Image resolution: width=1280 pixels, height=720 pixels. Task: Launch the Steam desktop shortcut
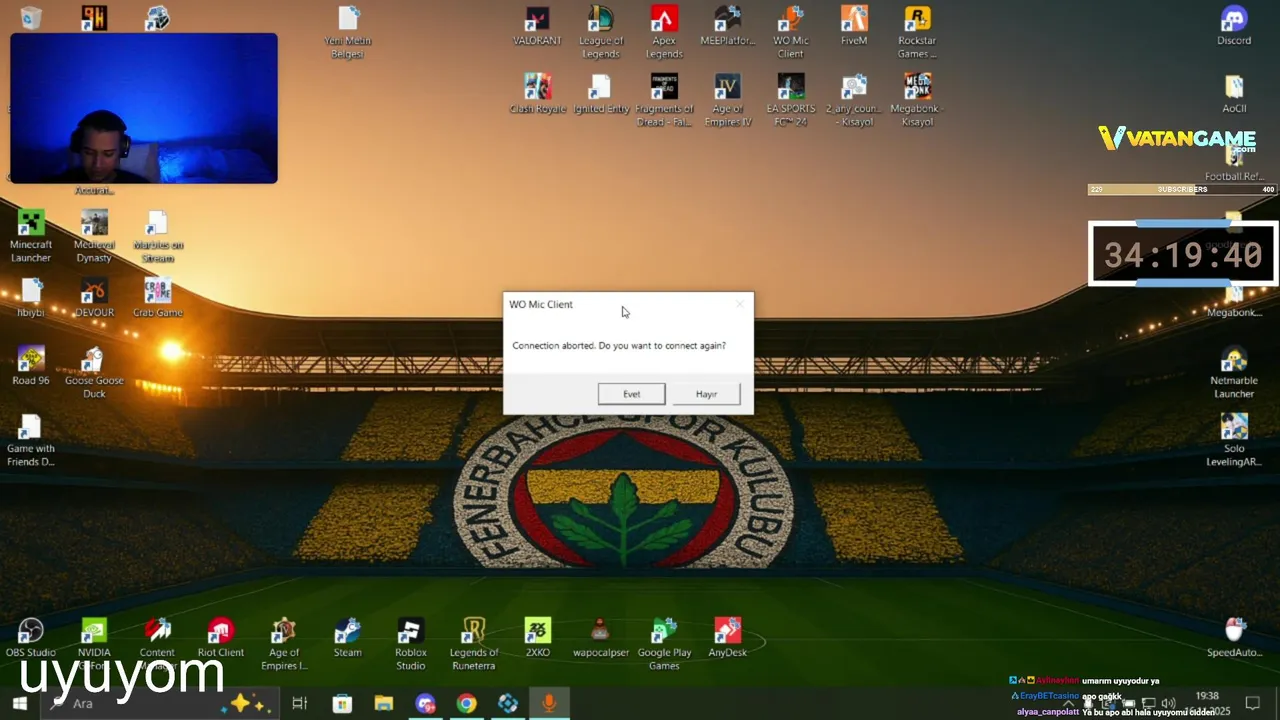point(347,637)
